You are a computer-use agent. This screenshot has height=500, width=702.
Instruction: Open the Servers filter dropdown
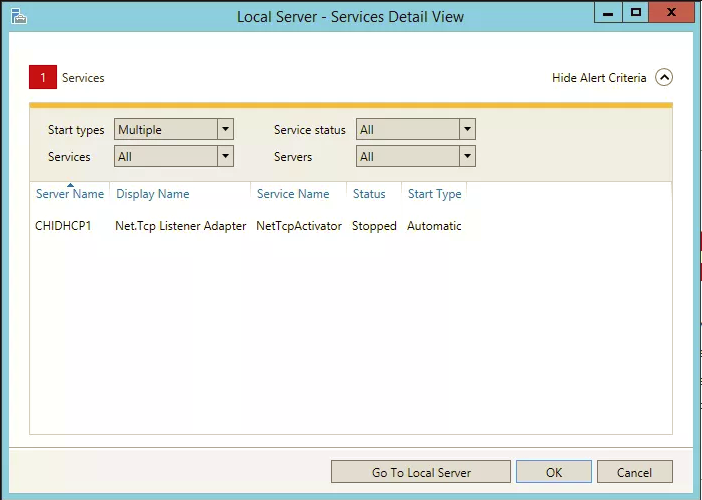415,156
